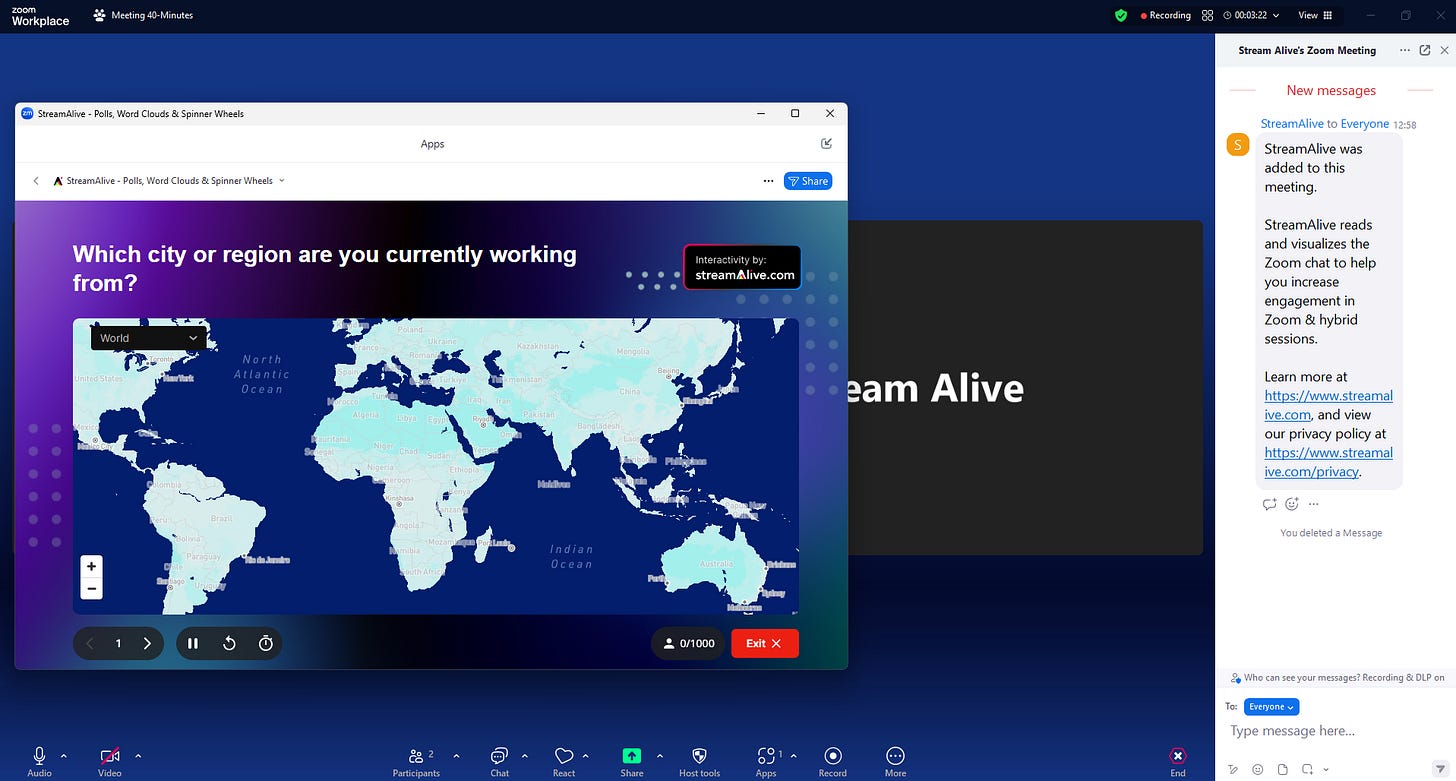This screenshot has height=781, width=1456.
Task: Reply to the StreamAlive message
Action: click(x=1270, y=504)
